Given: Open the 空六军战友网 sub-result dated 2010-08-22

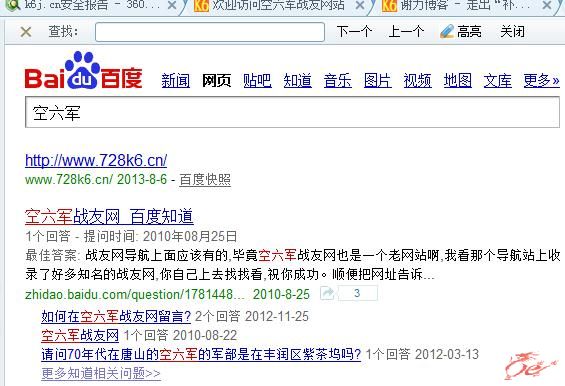Looking at the screenshot, I should click(80, 335).
